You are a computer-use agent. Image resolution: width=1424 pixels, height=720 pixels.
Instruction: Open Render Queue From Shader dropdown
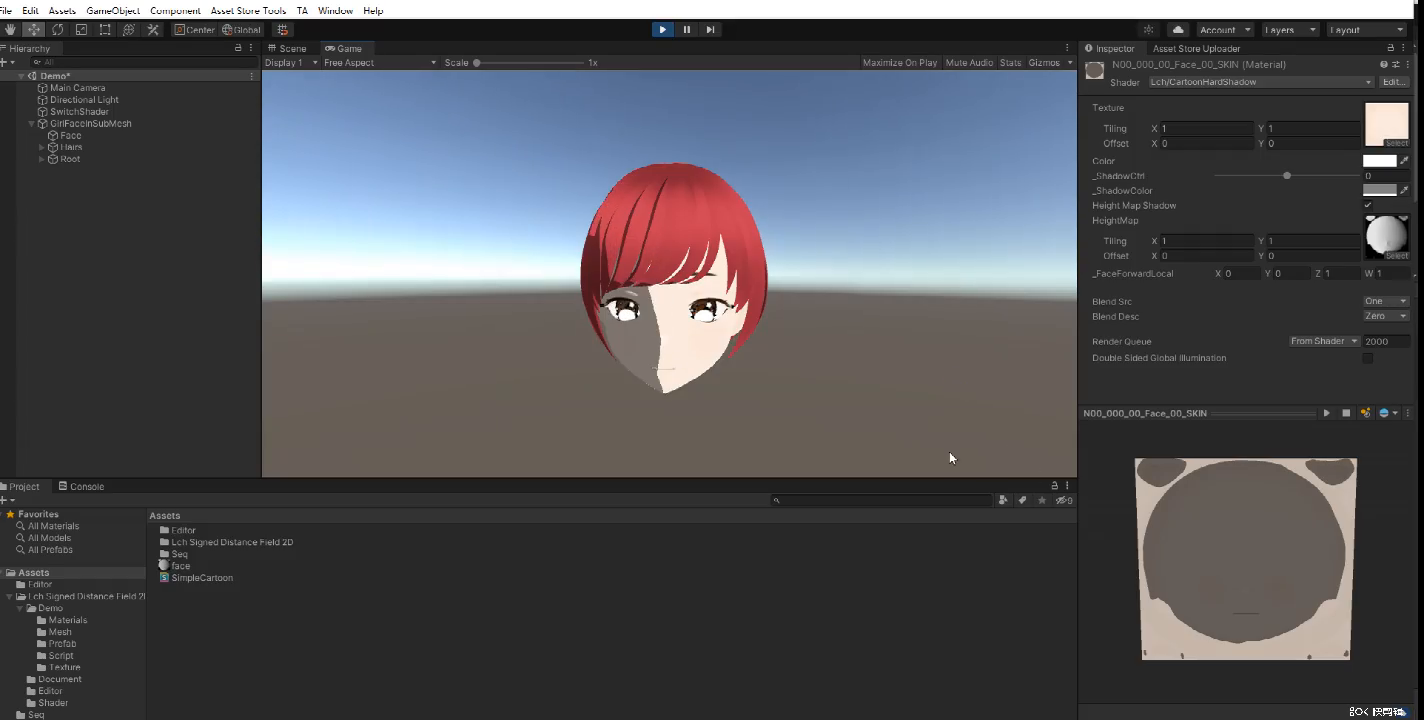tap(1324, 341)
